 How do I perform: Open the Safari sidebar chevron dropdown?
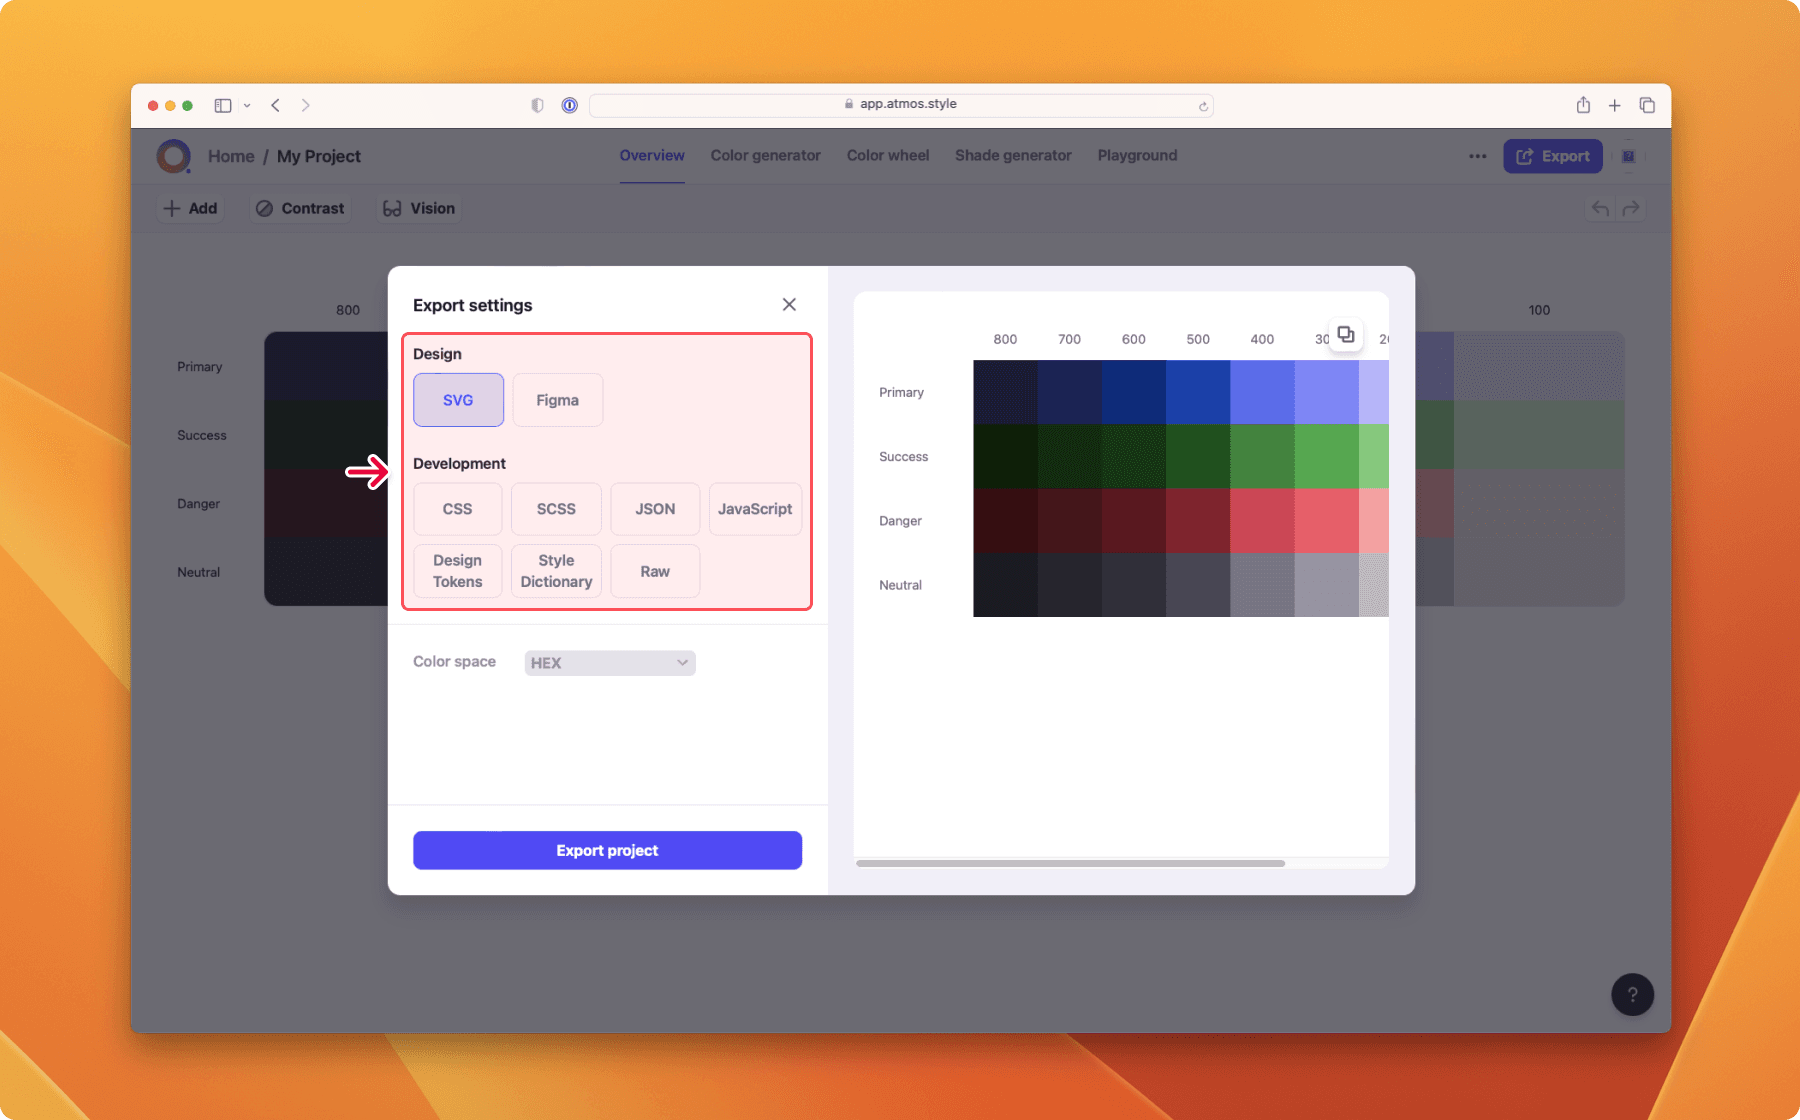pyautogui.click(x=247, y=105)
